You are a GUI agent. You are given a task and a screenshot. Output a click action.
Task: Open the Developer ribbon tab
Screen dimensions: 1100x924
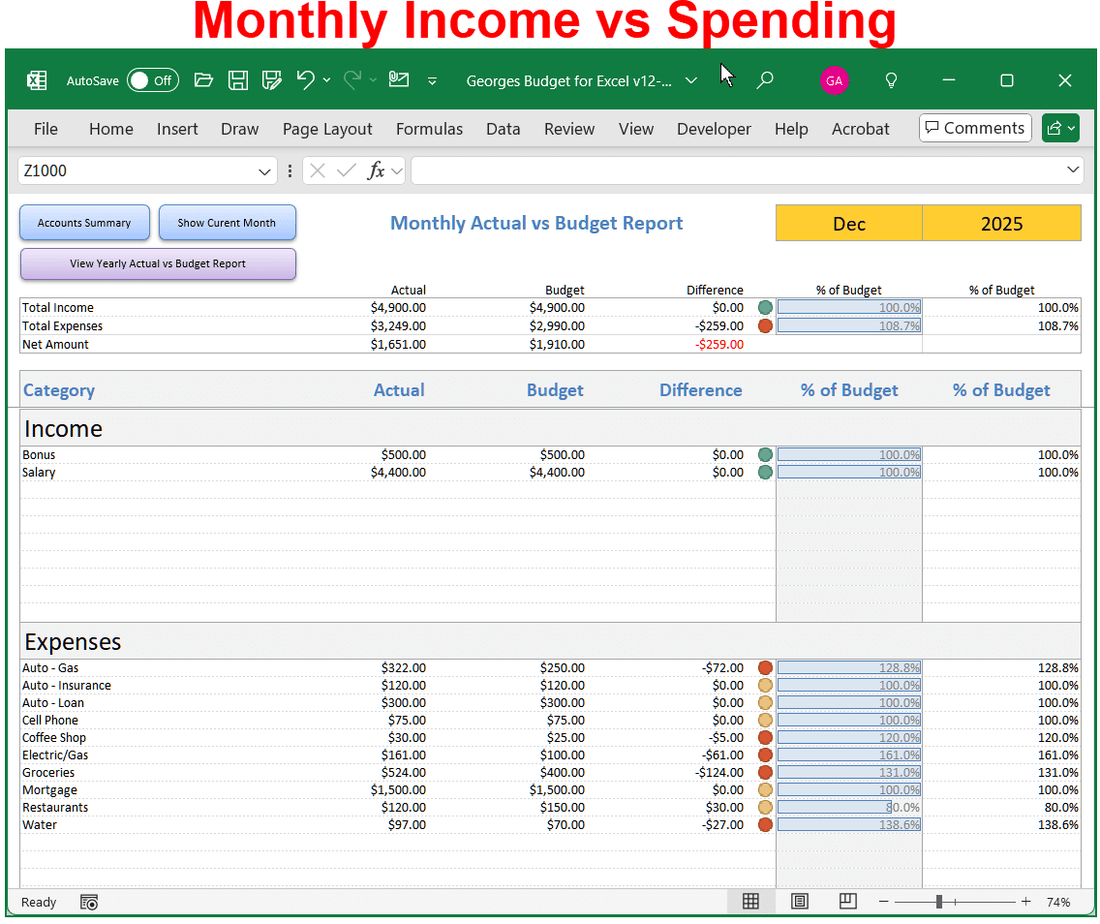pyautogui.click(x=714, y=129)
